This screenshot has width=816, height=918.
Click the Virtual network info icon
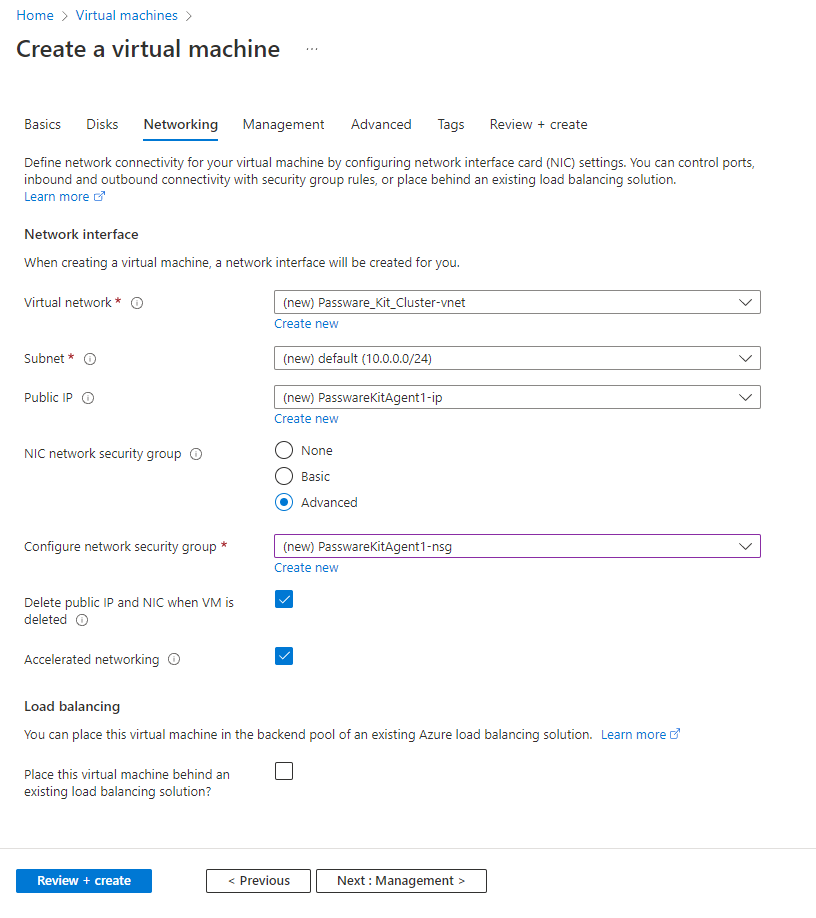click(x=137, y=303)
